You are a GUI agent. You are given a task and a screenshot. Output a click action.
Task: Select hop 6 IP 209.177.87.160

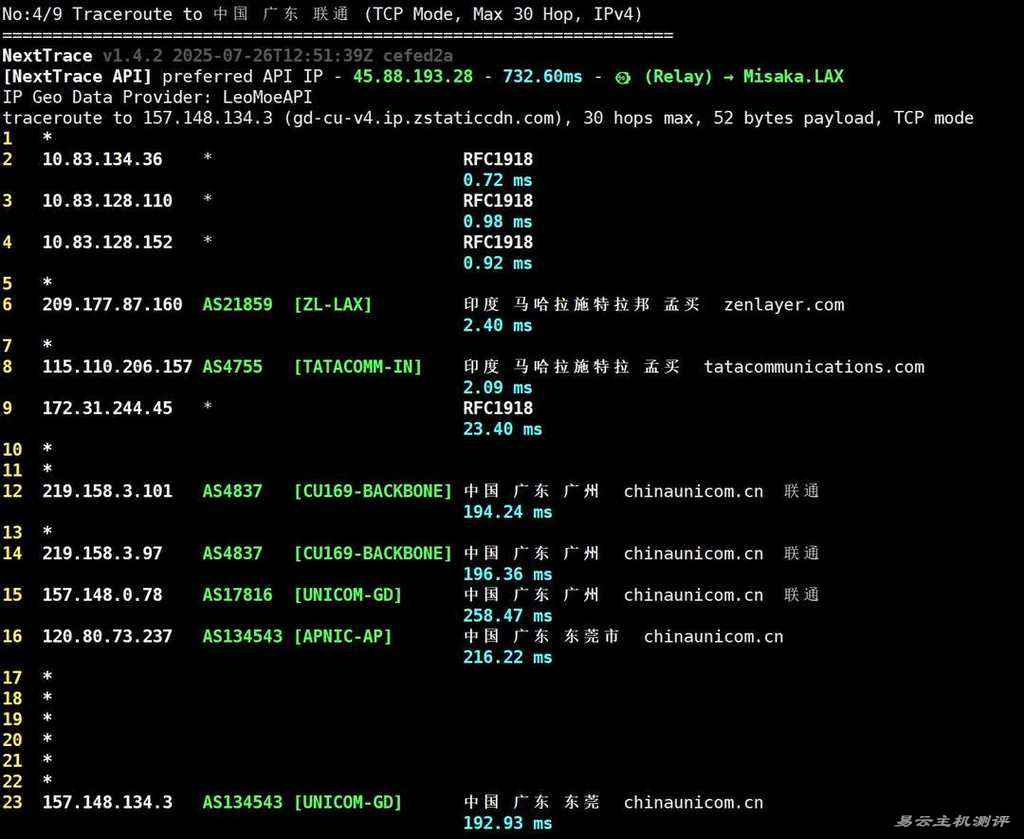tap(112, 304)
